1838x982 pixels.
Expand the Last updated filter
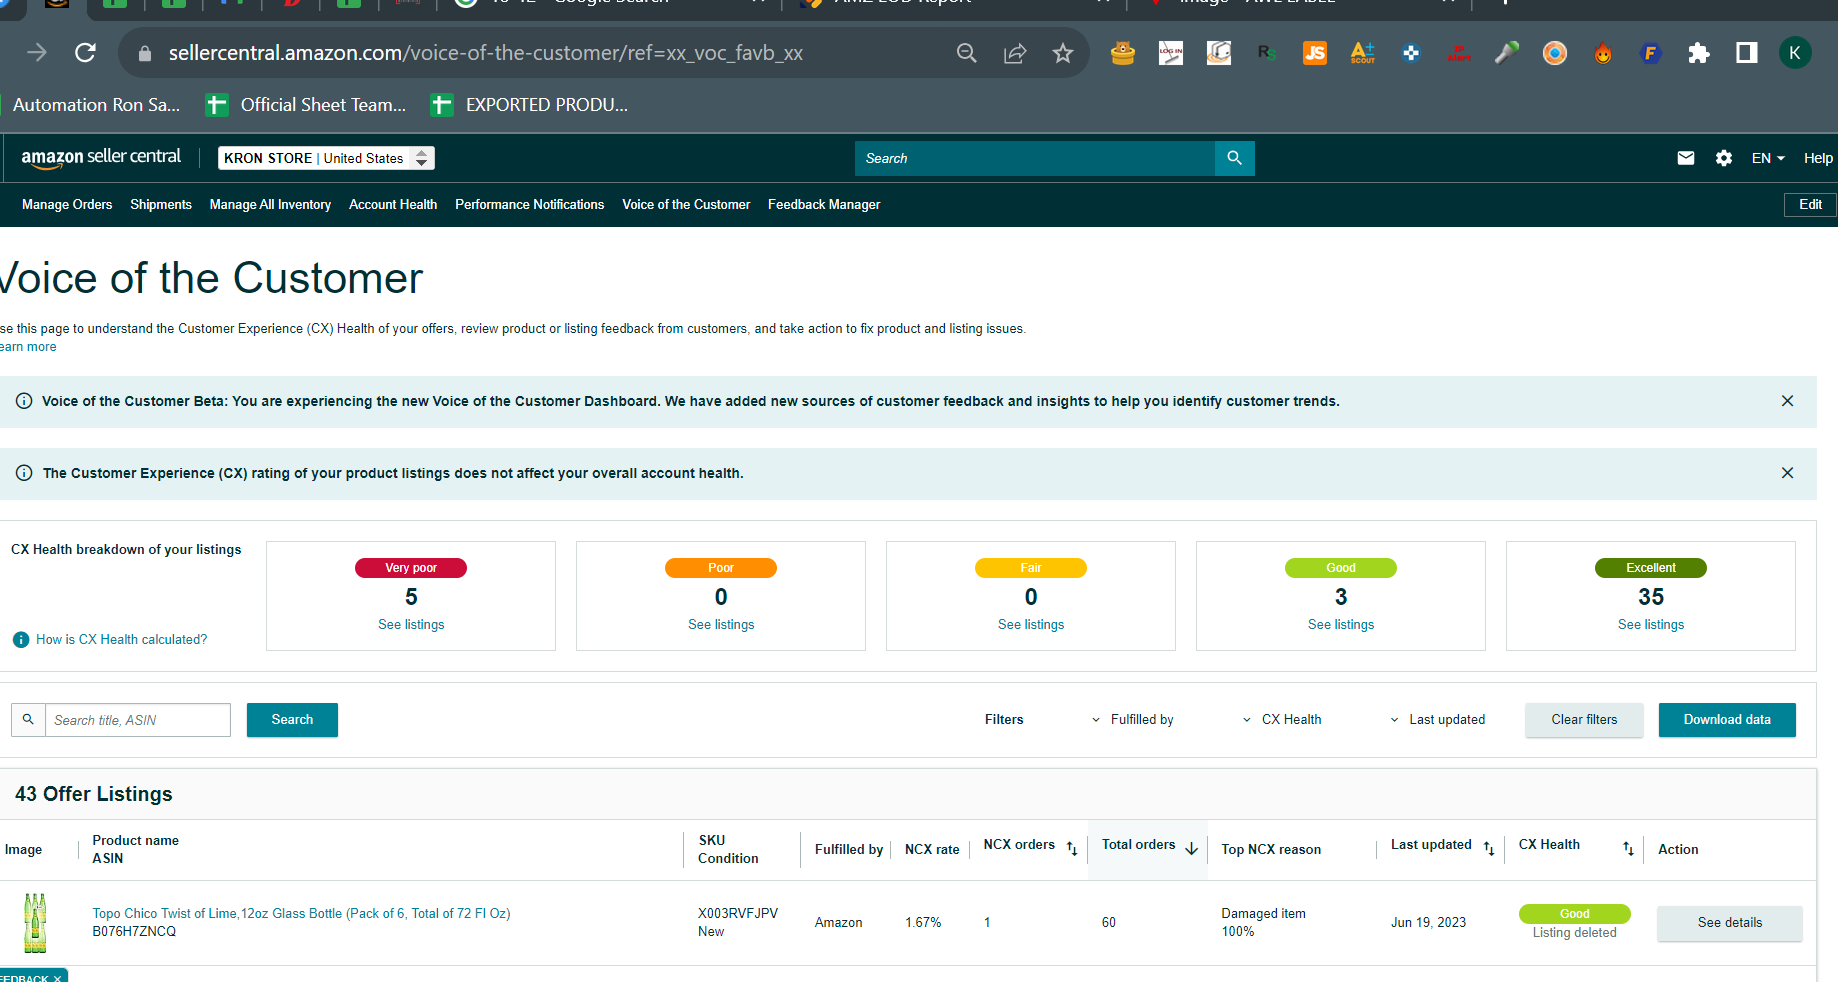1438,720
